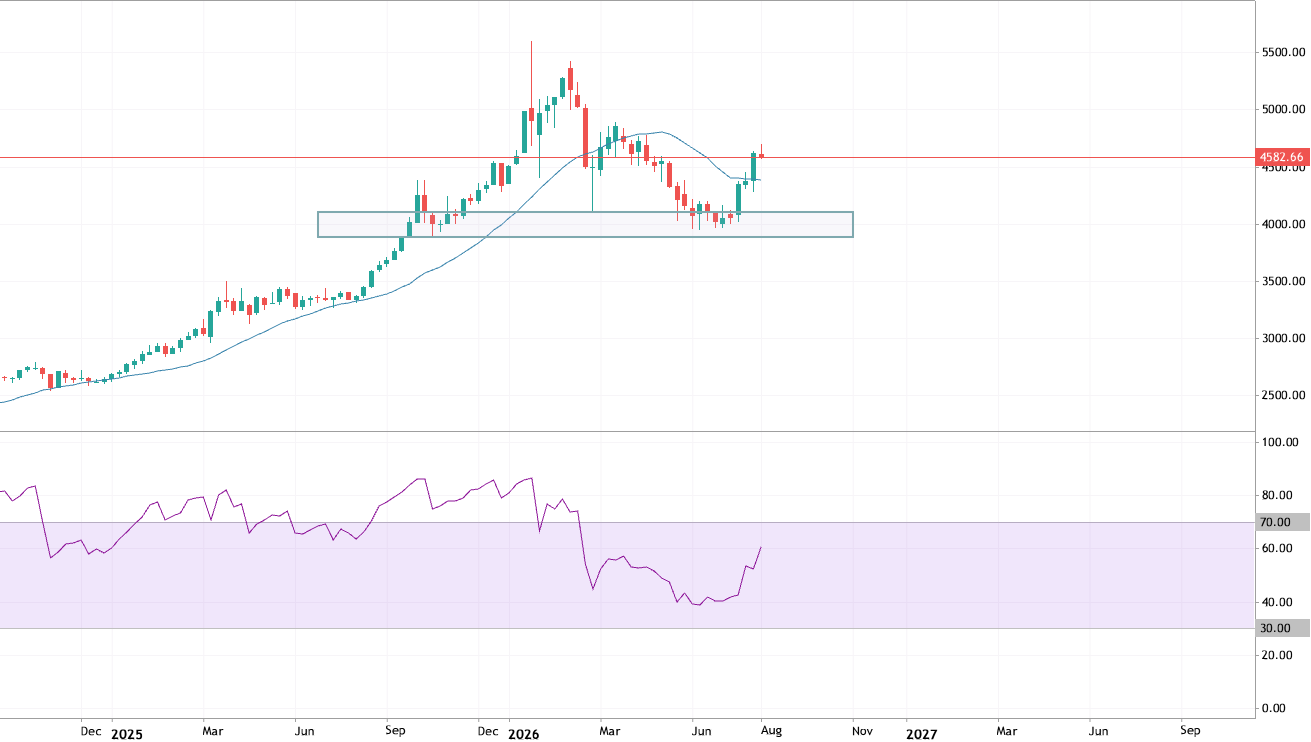Click the 4000.00 price axis label
1311x742 pixels.
tap(1283, 224)
